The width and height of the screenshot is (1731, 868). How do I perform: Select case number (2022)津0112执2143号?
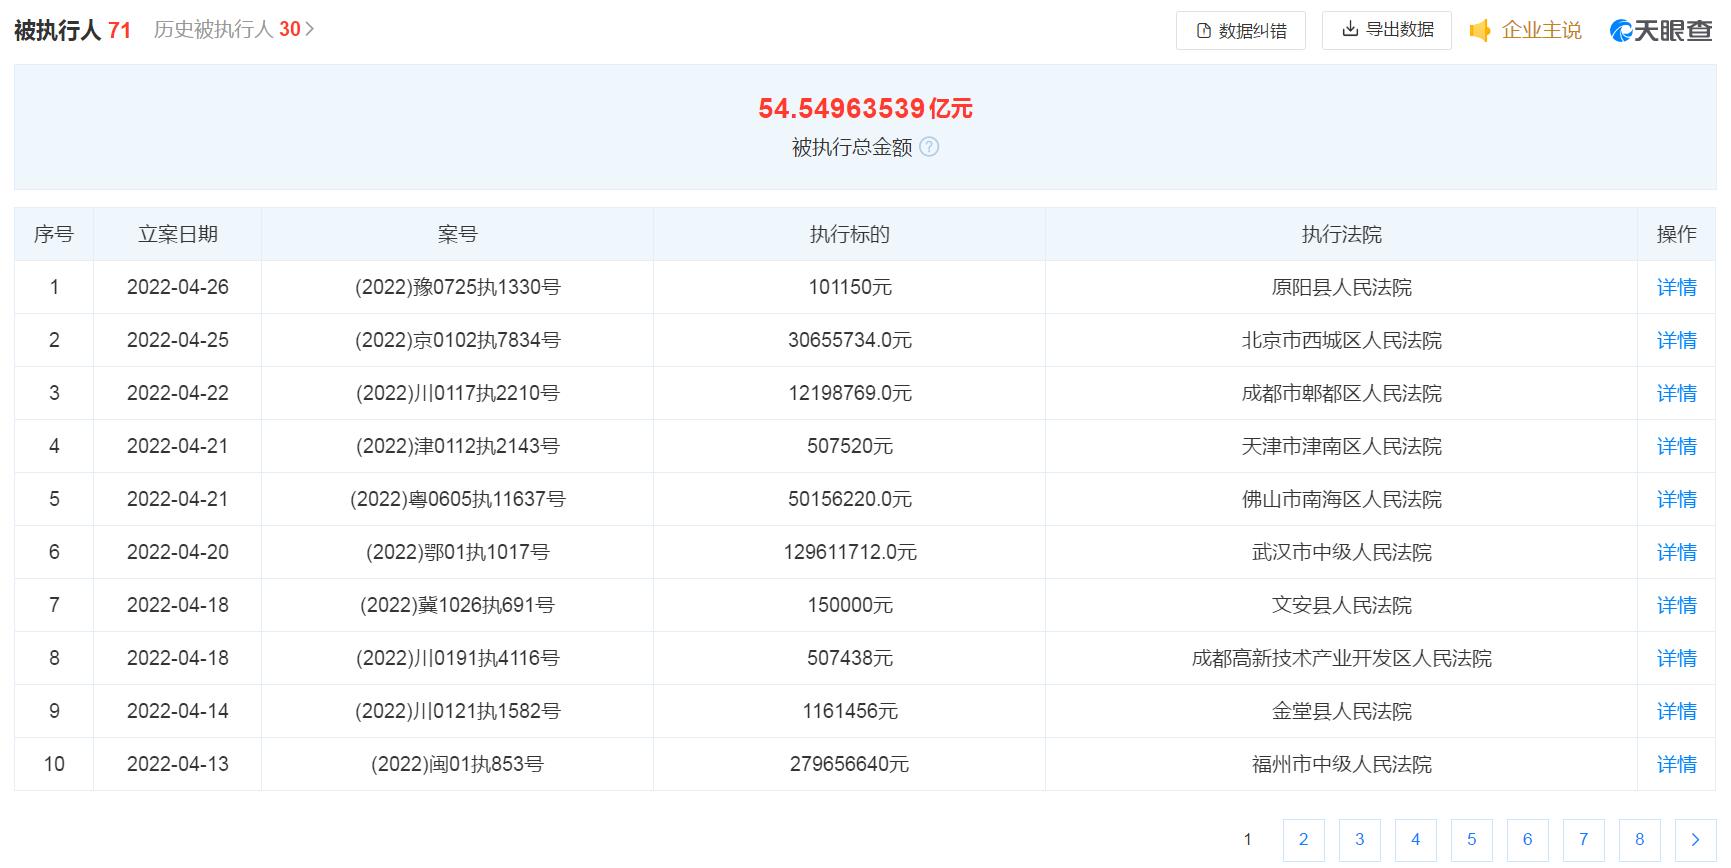point(457,446)
